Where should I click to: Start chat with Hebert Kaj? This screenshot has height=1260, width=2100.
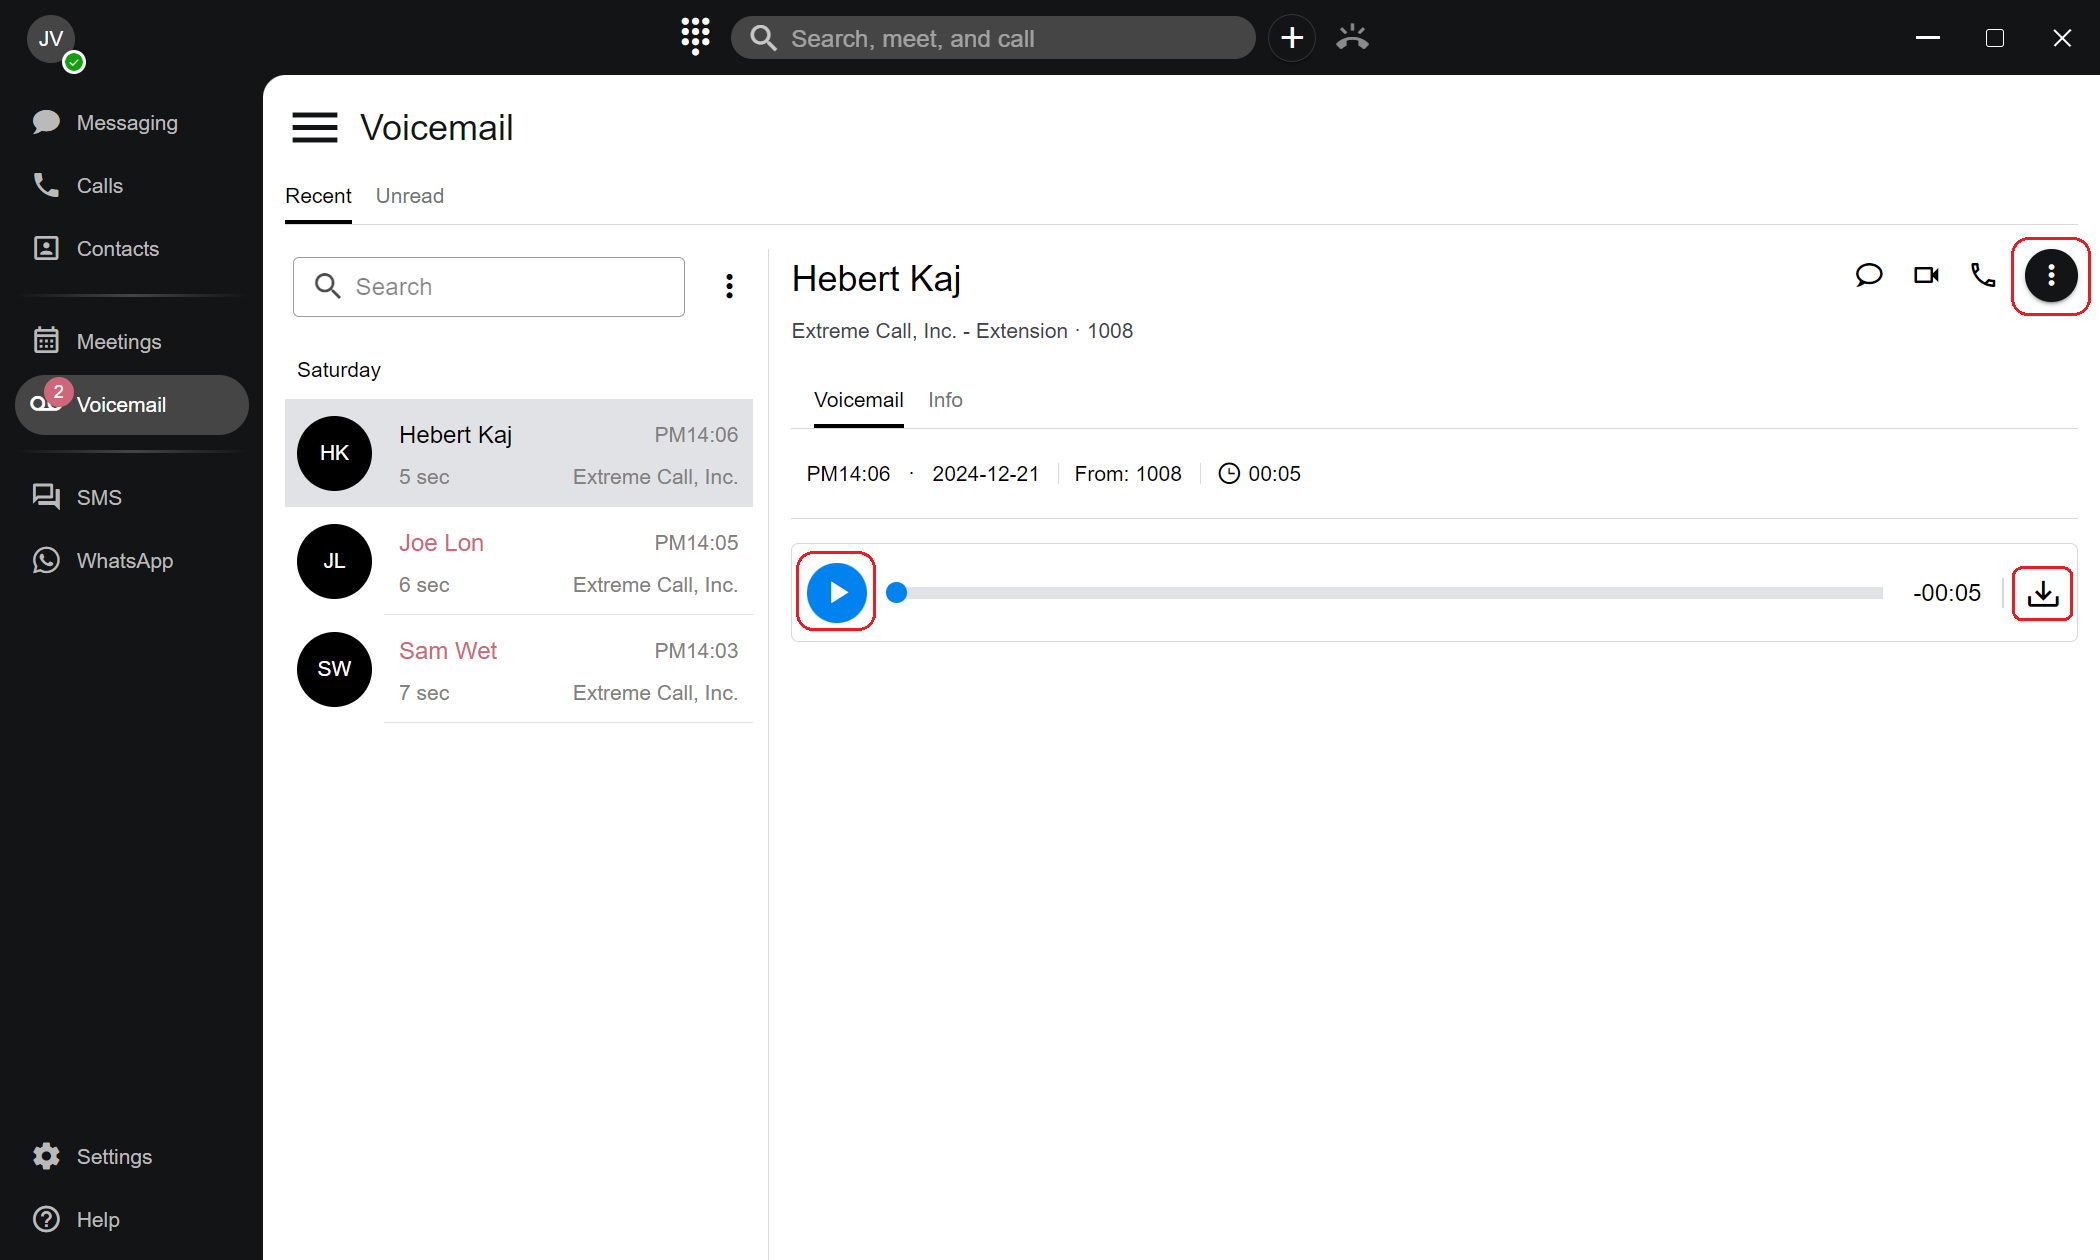pos(1868,275)
